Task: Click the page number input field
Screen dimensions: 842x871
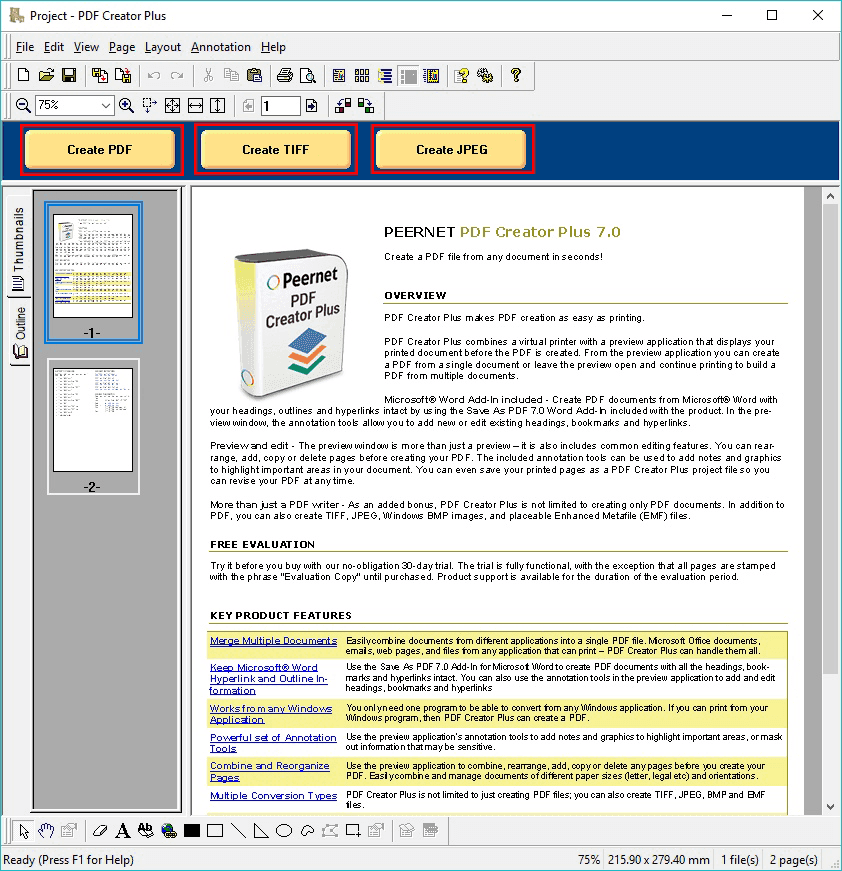Action: point(280,106)
